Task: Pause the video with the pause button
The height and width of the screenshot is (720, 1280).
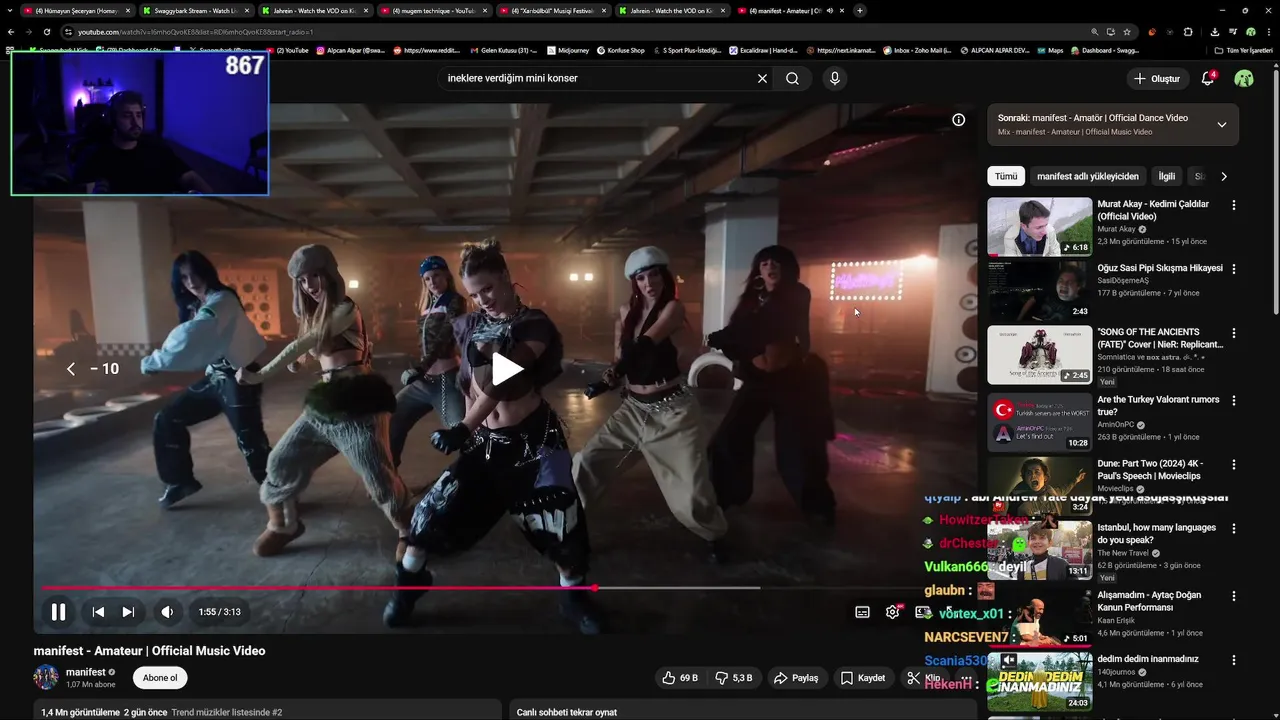Action: point(58,612)
